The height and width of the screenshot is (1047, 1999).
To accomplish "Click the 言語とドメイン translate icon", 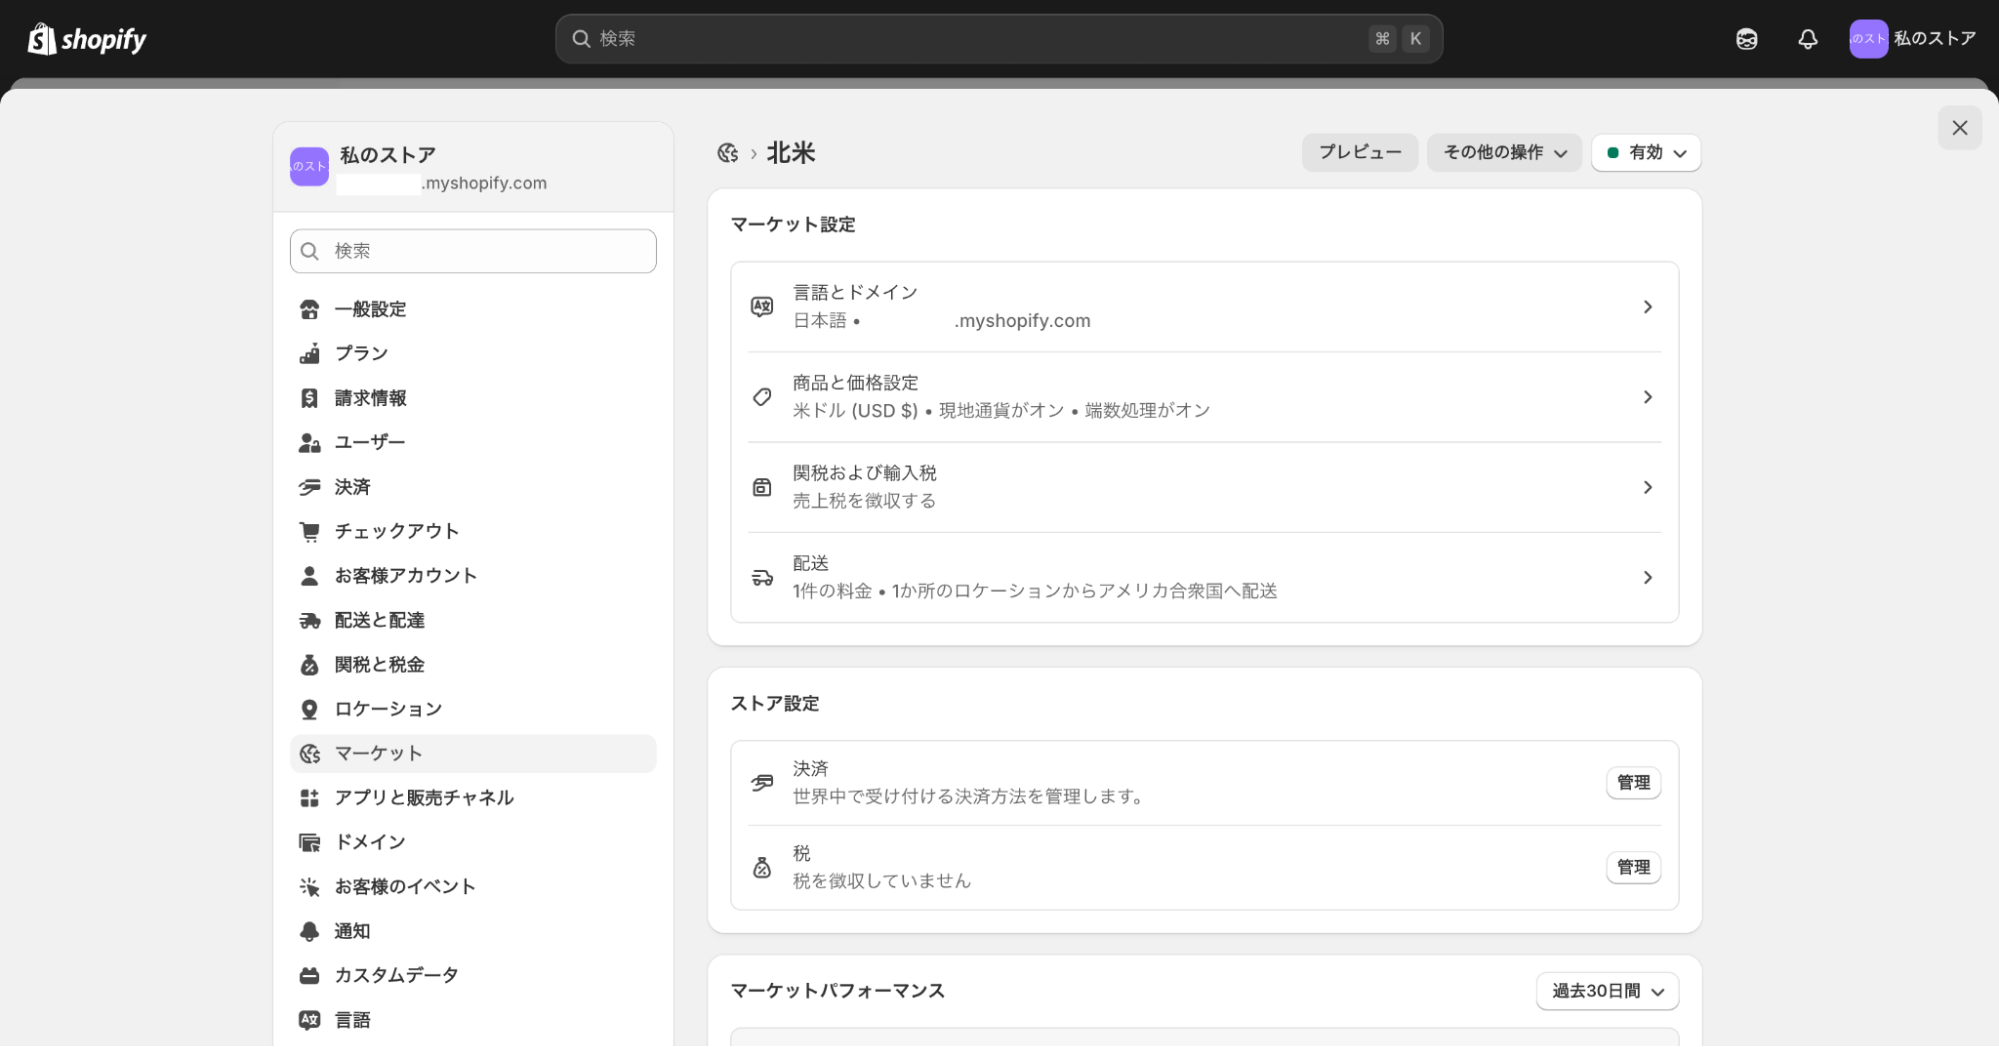I will [x=762, y=307].
